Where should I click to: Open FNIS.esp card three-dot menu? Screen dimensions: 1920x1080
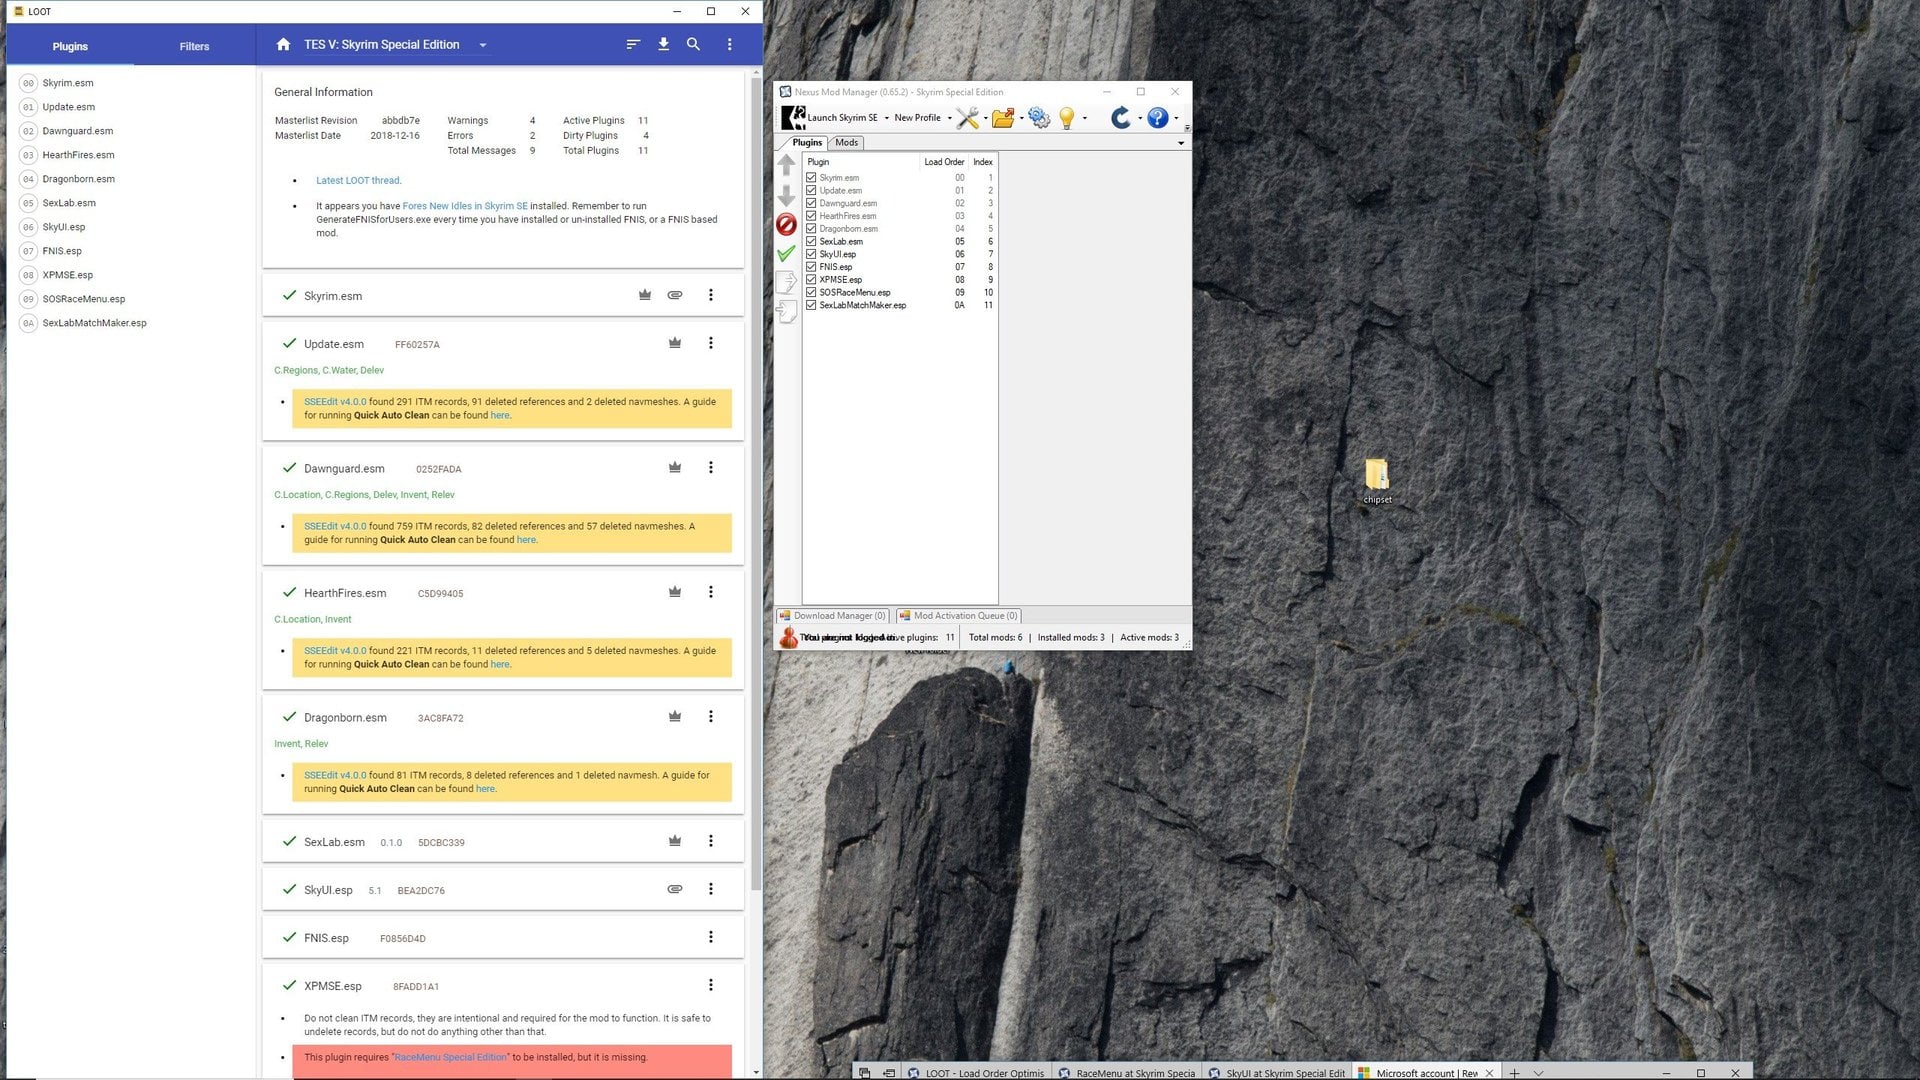point(711,937)
